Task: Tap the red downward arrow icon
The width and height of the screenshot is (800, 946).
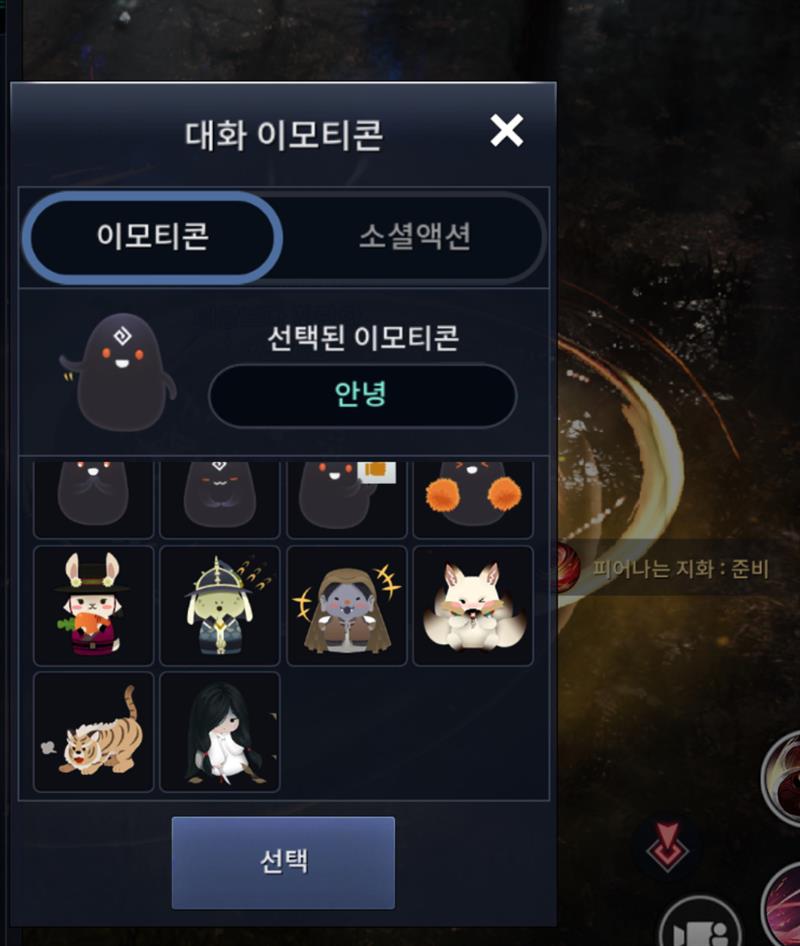Action: pyautogui.click(x=667, y=846)
